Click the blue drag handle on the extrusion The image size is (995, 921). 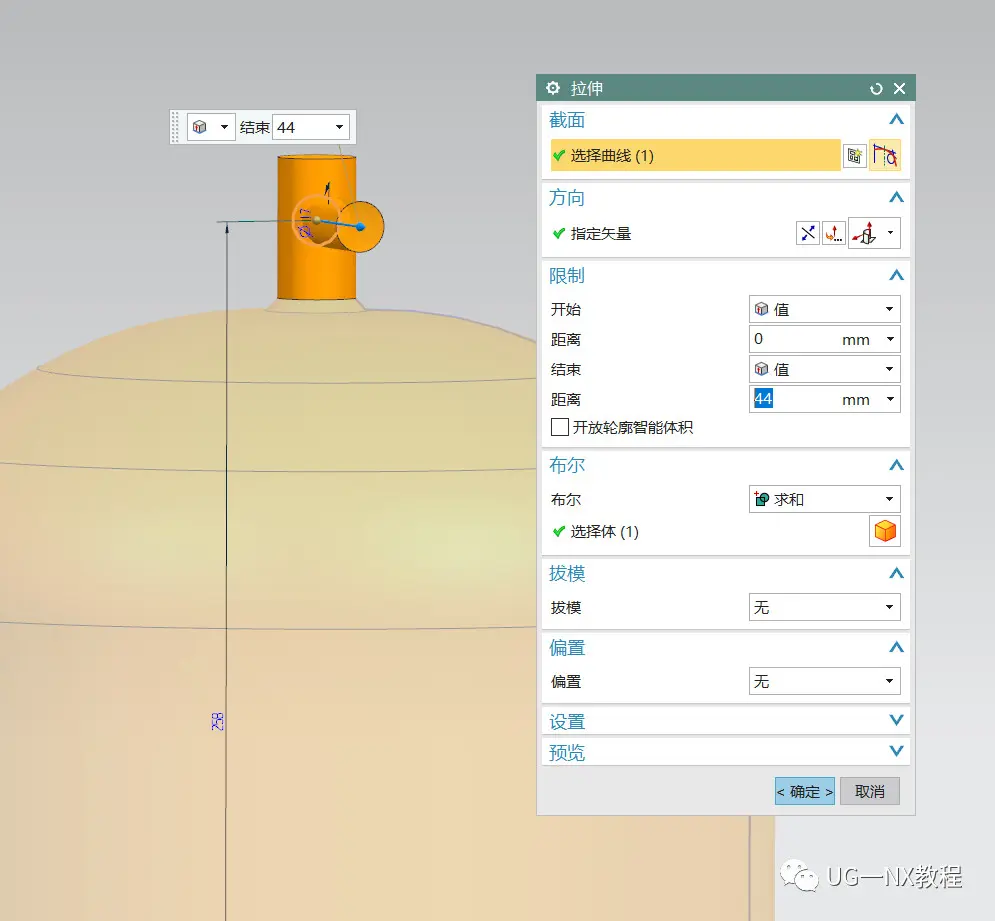(x=360, y=227)
